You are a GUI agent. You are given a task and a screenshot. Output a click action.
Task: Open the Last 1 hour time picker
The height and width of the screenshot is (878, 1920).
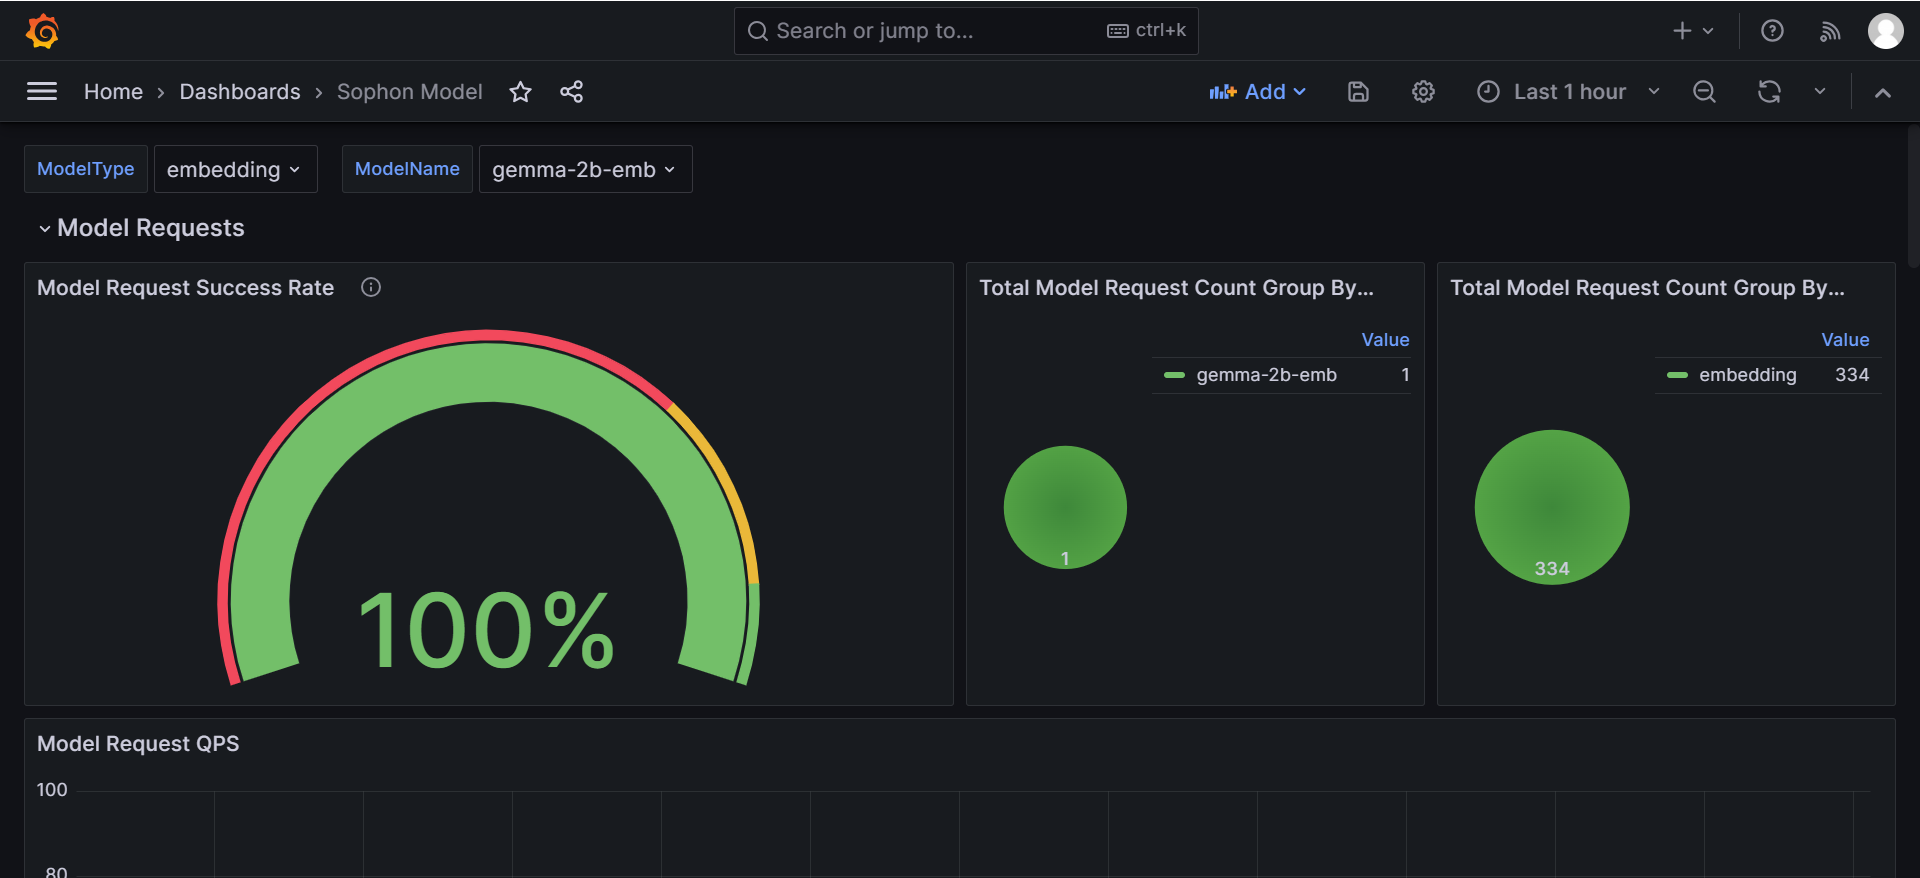(x=1568, y=92)
